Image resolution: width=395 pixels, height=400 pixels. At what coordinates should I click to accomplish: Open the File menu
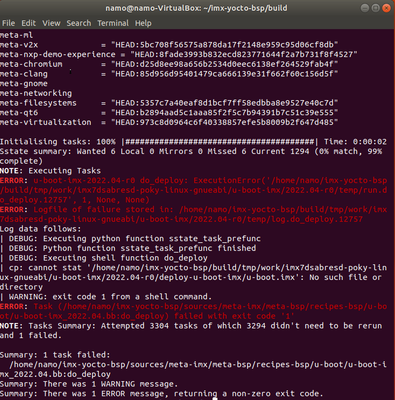[8, 23]
